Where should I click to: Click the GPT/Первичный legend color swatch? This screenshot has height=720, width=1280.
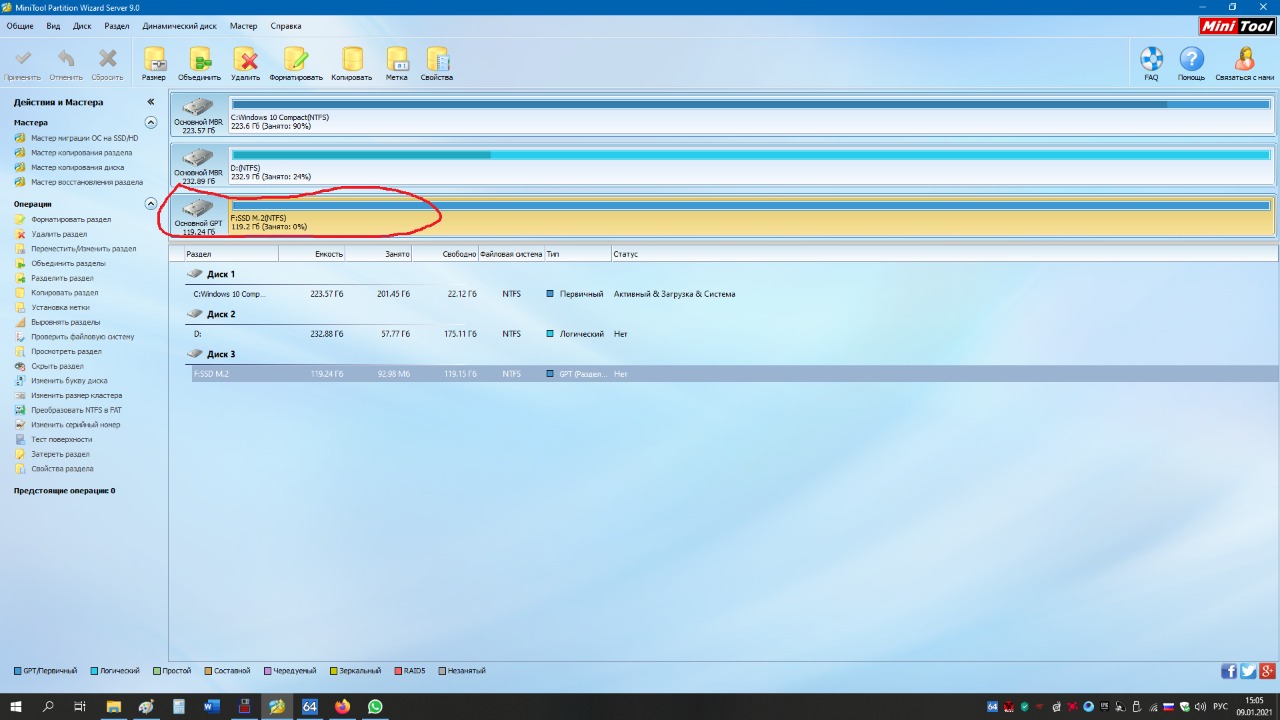(18, 671)
